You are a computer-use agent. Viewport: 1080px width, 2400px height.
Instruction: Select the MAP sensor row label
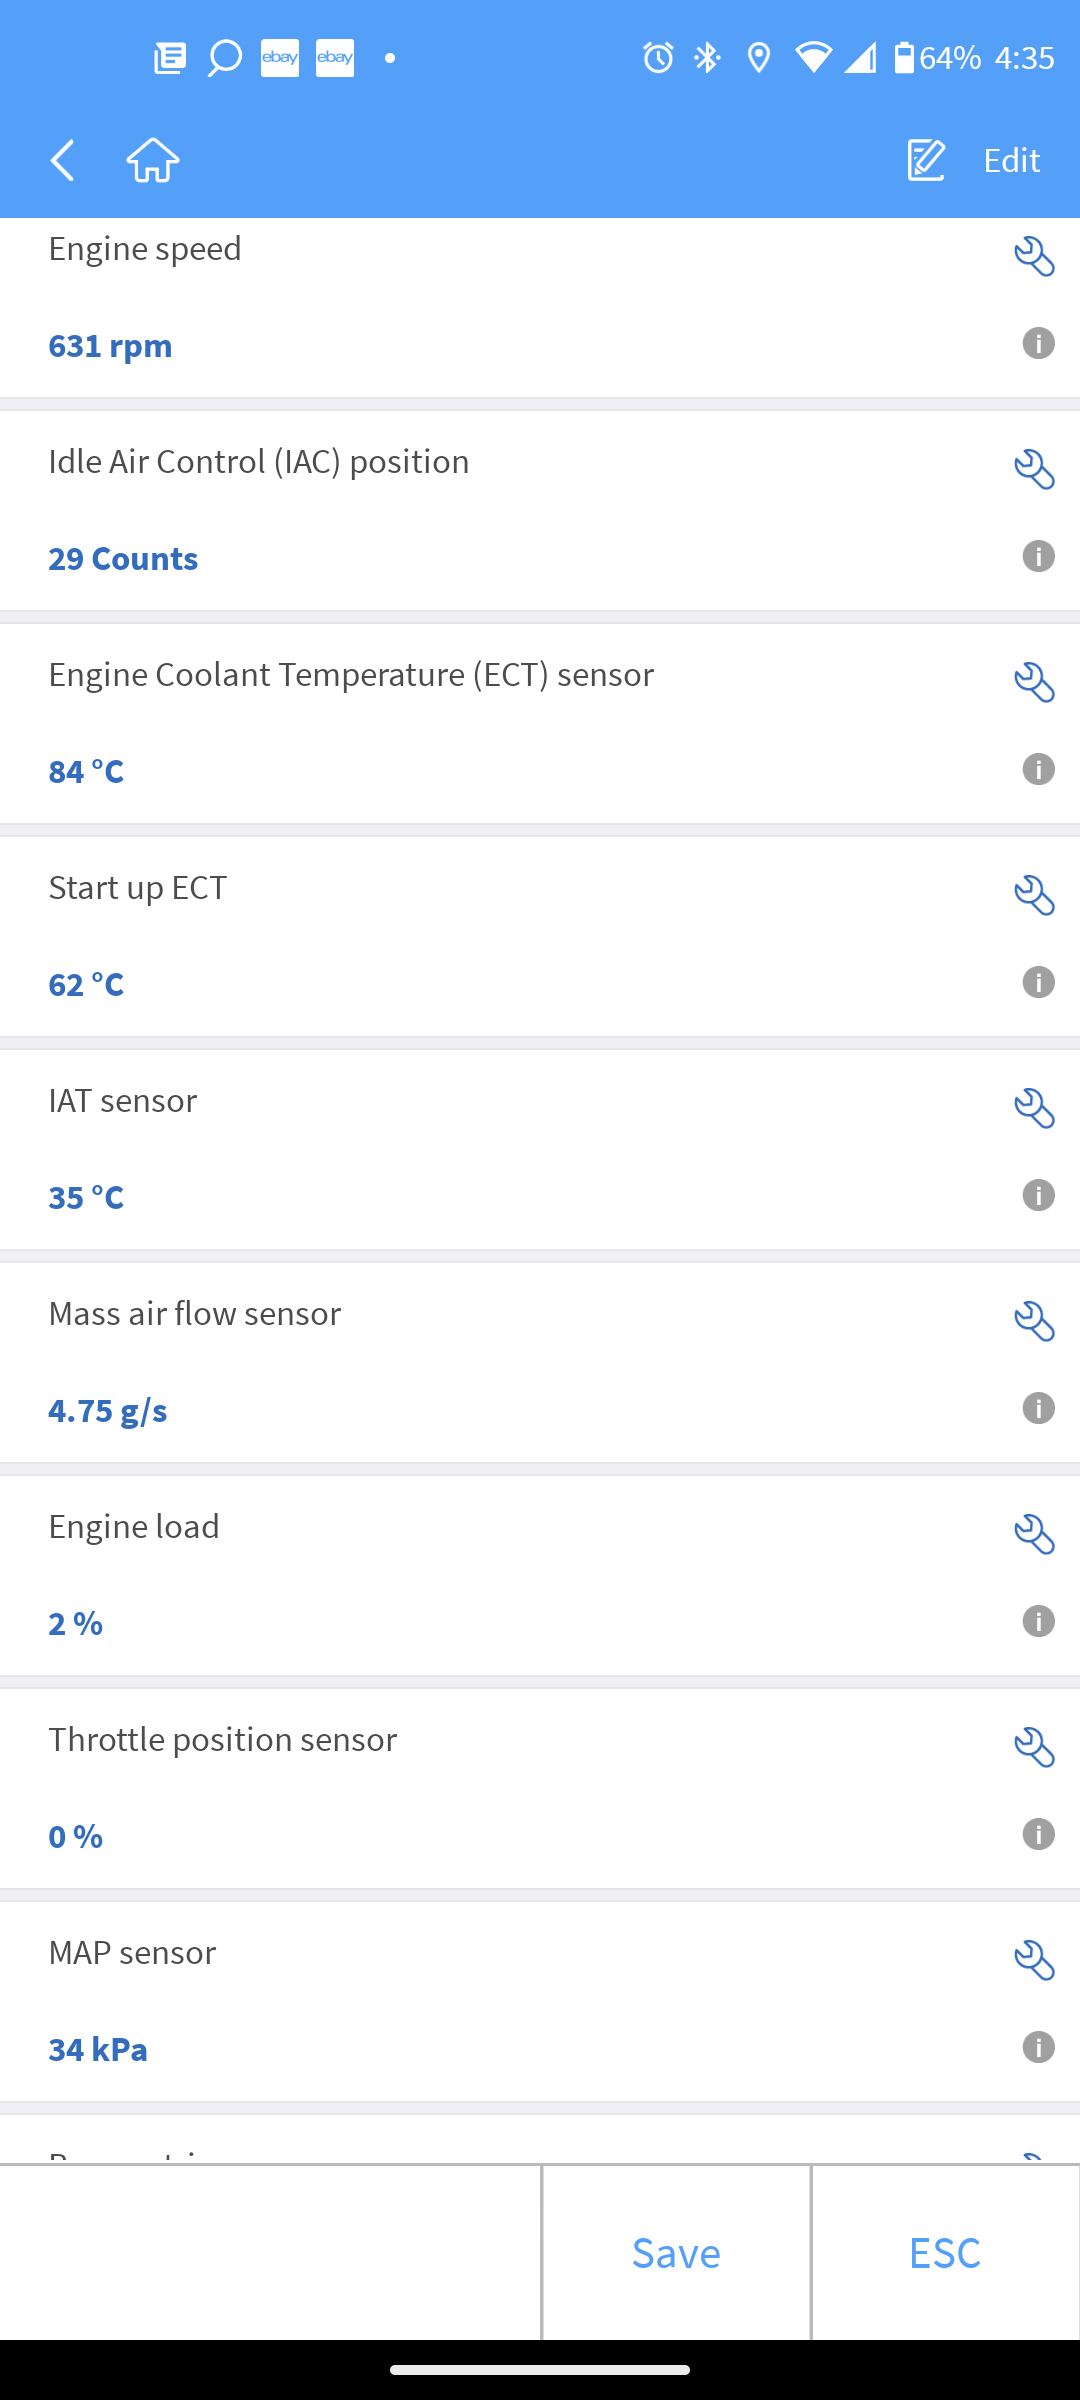(x=133, y=1953)
